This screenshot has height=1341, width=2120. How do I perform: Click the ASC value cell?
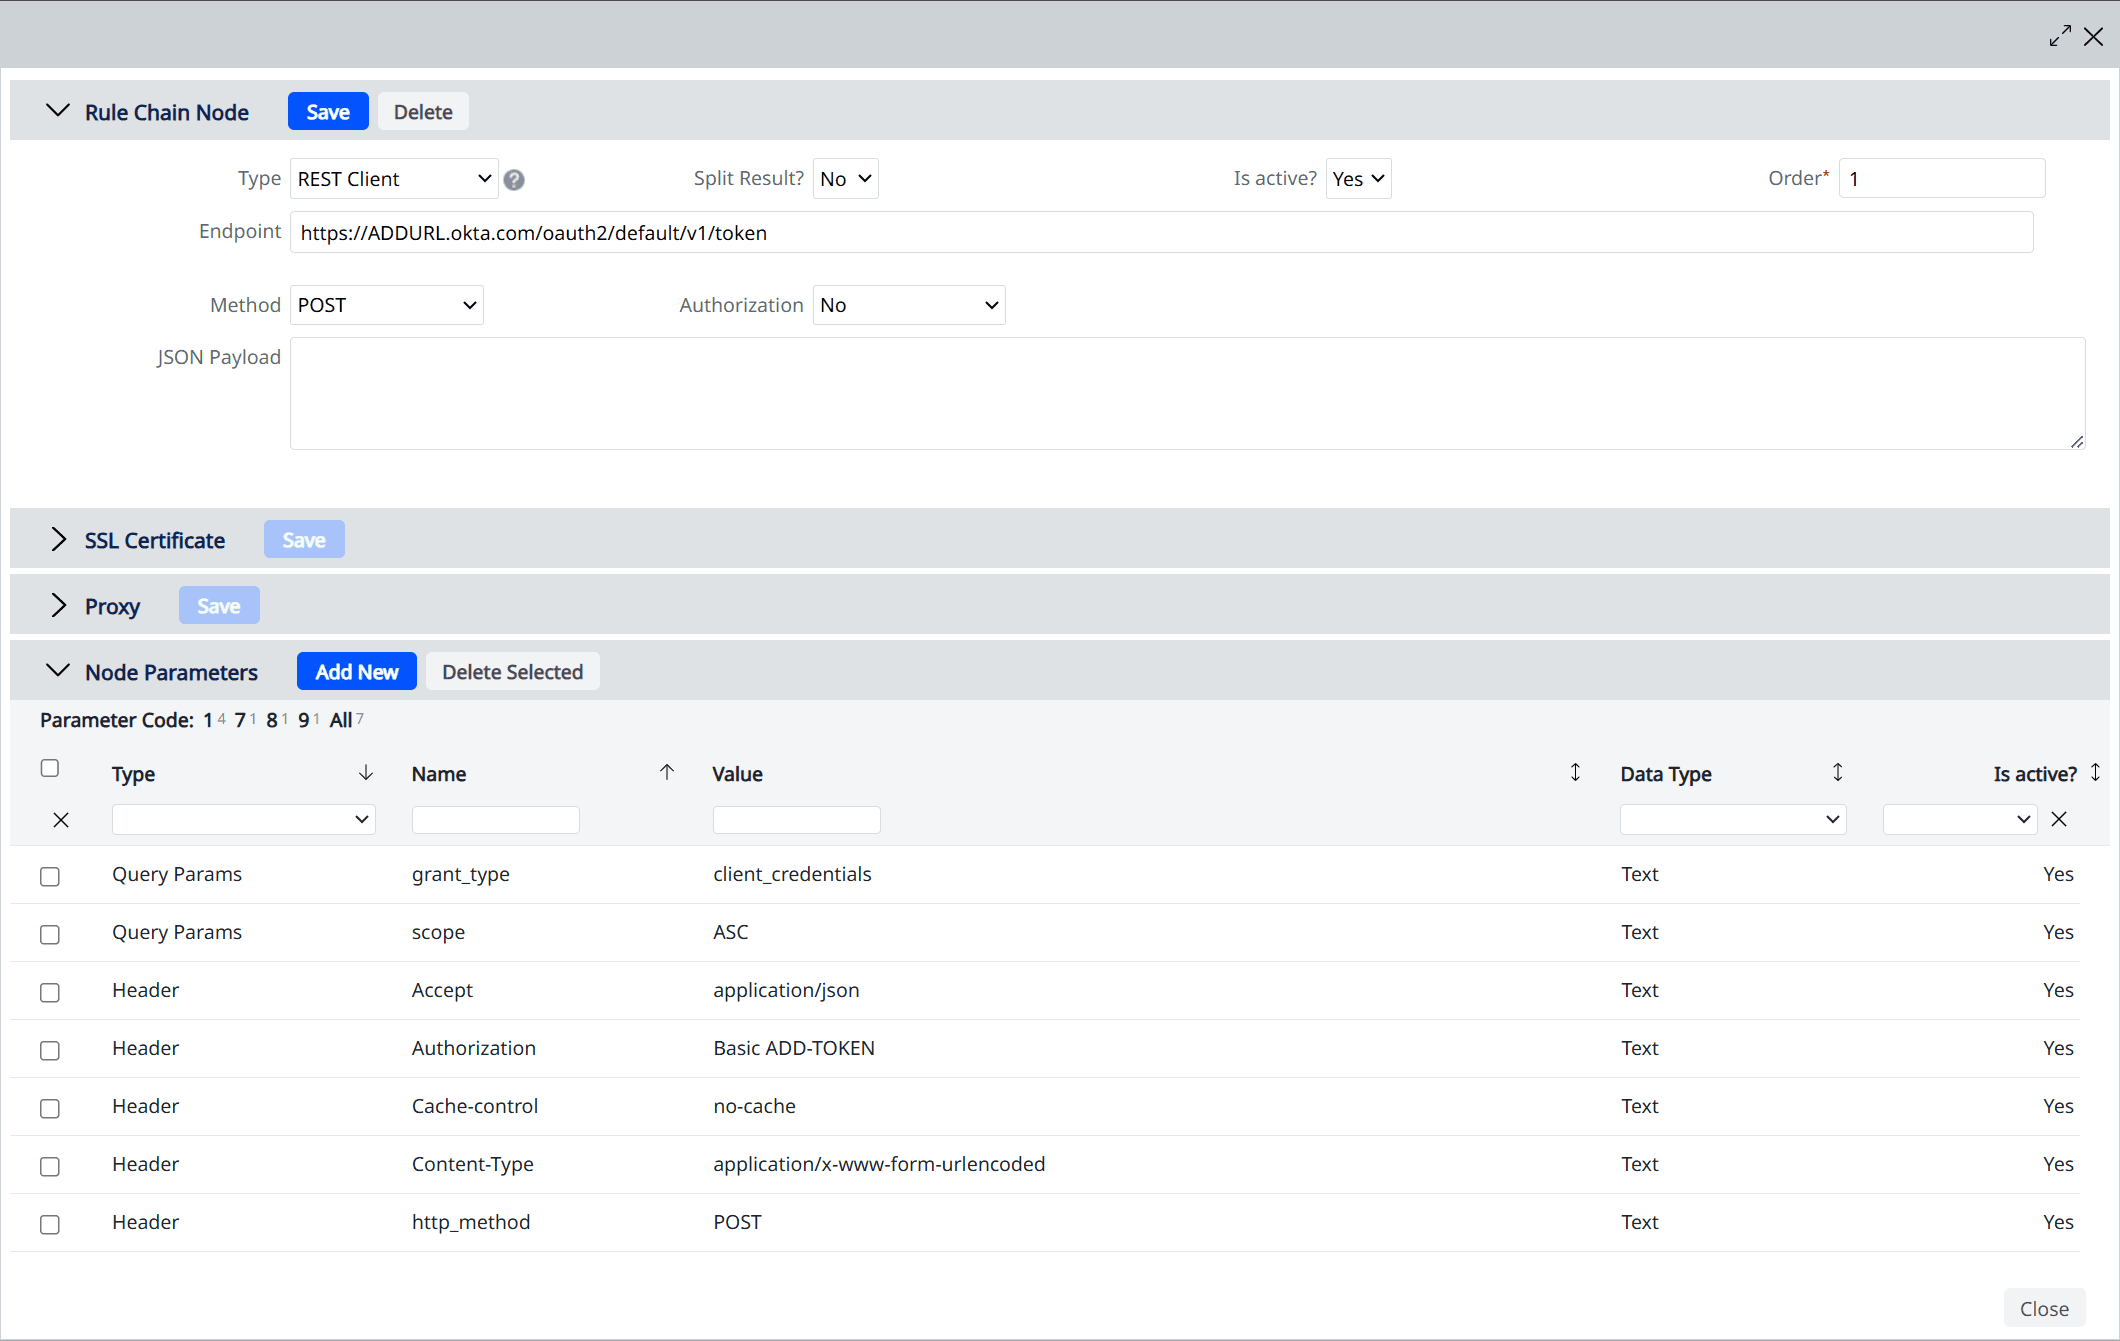tap(731, 932)
